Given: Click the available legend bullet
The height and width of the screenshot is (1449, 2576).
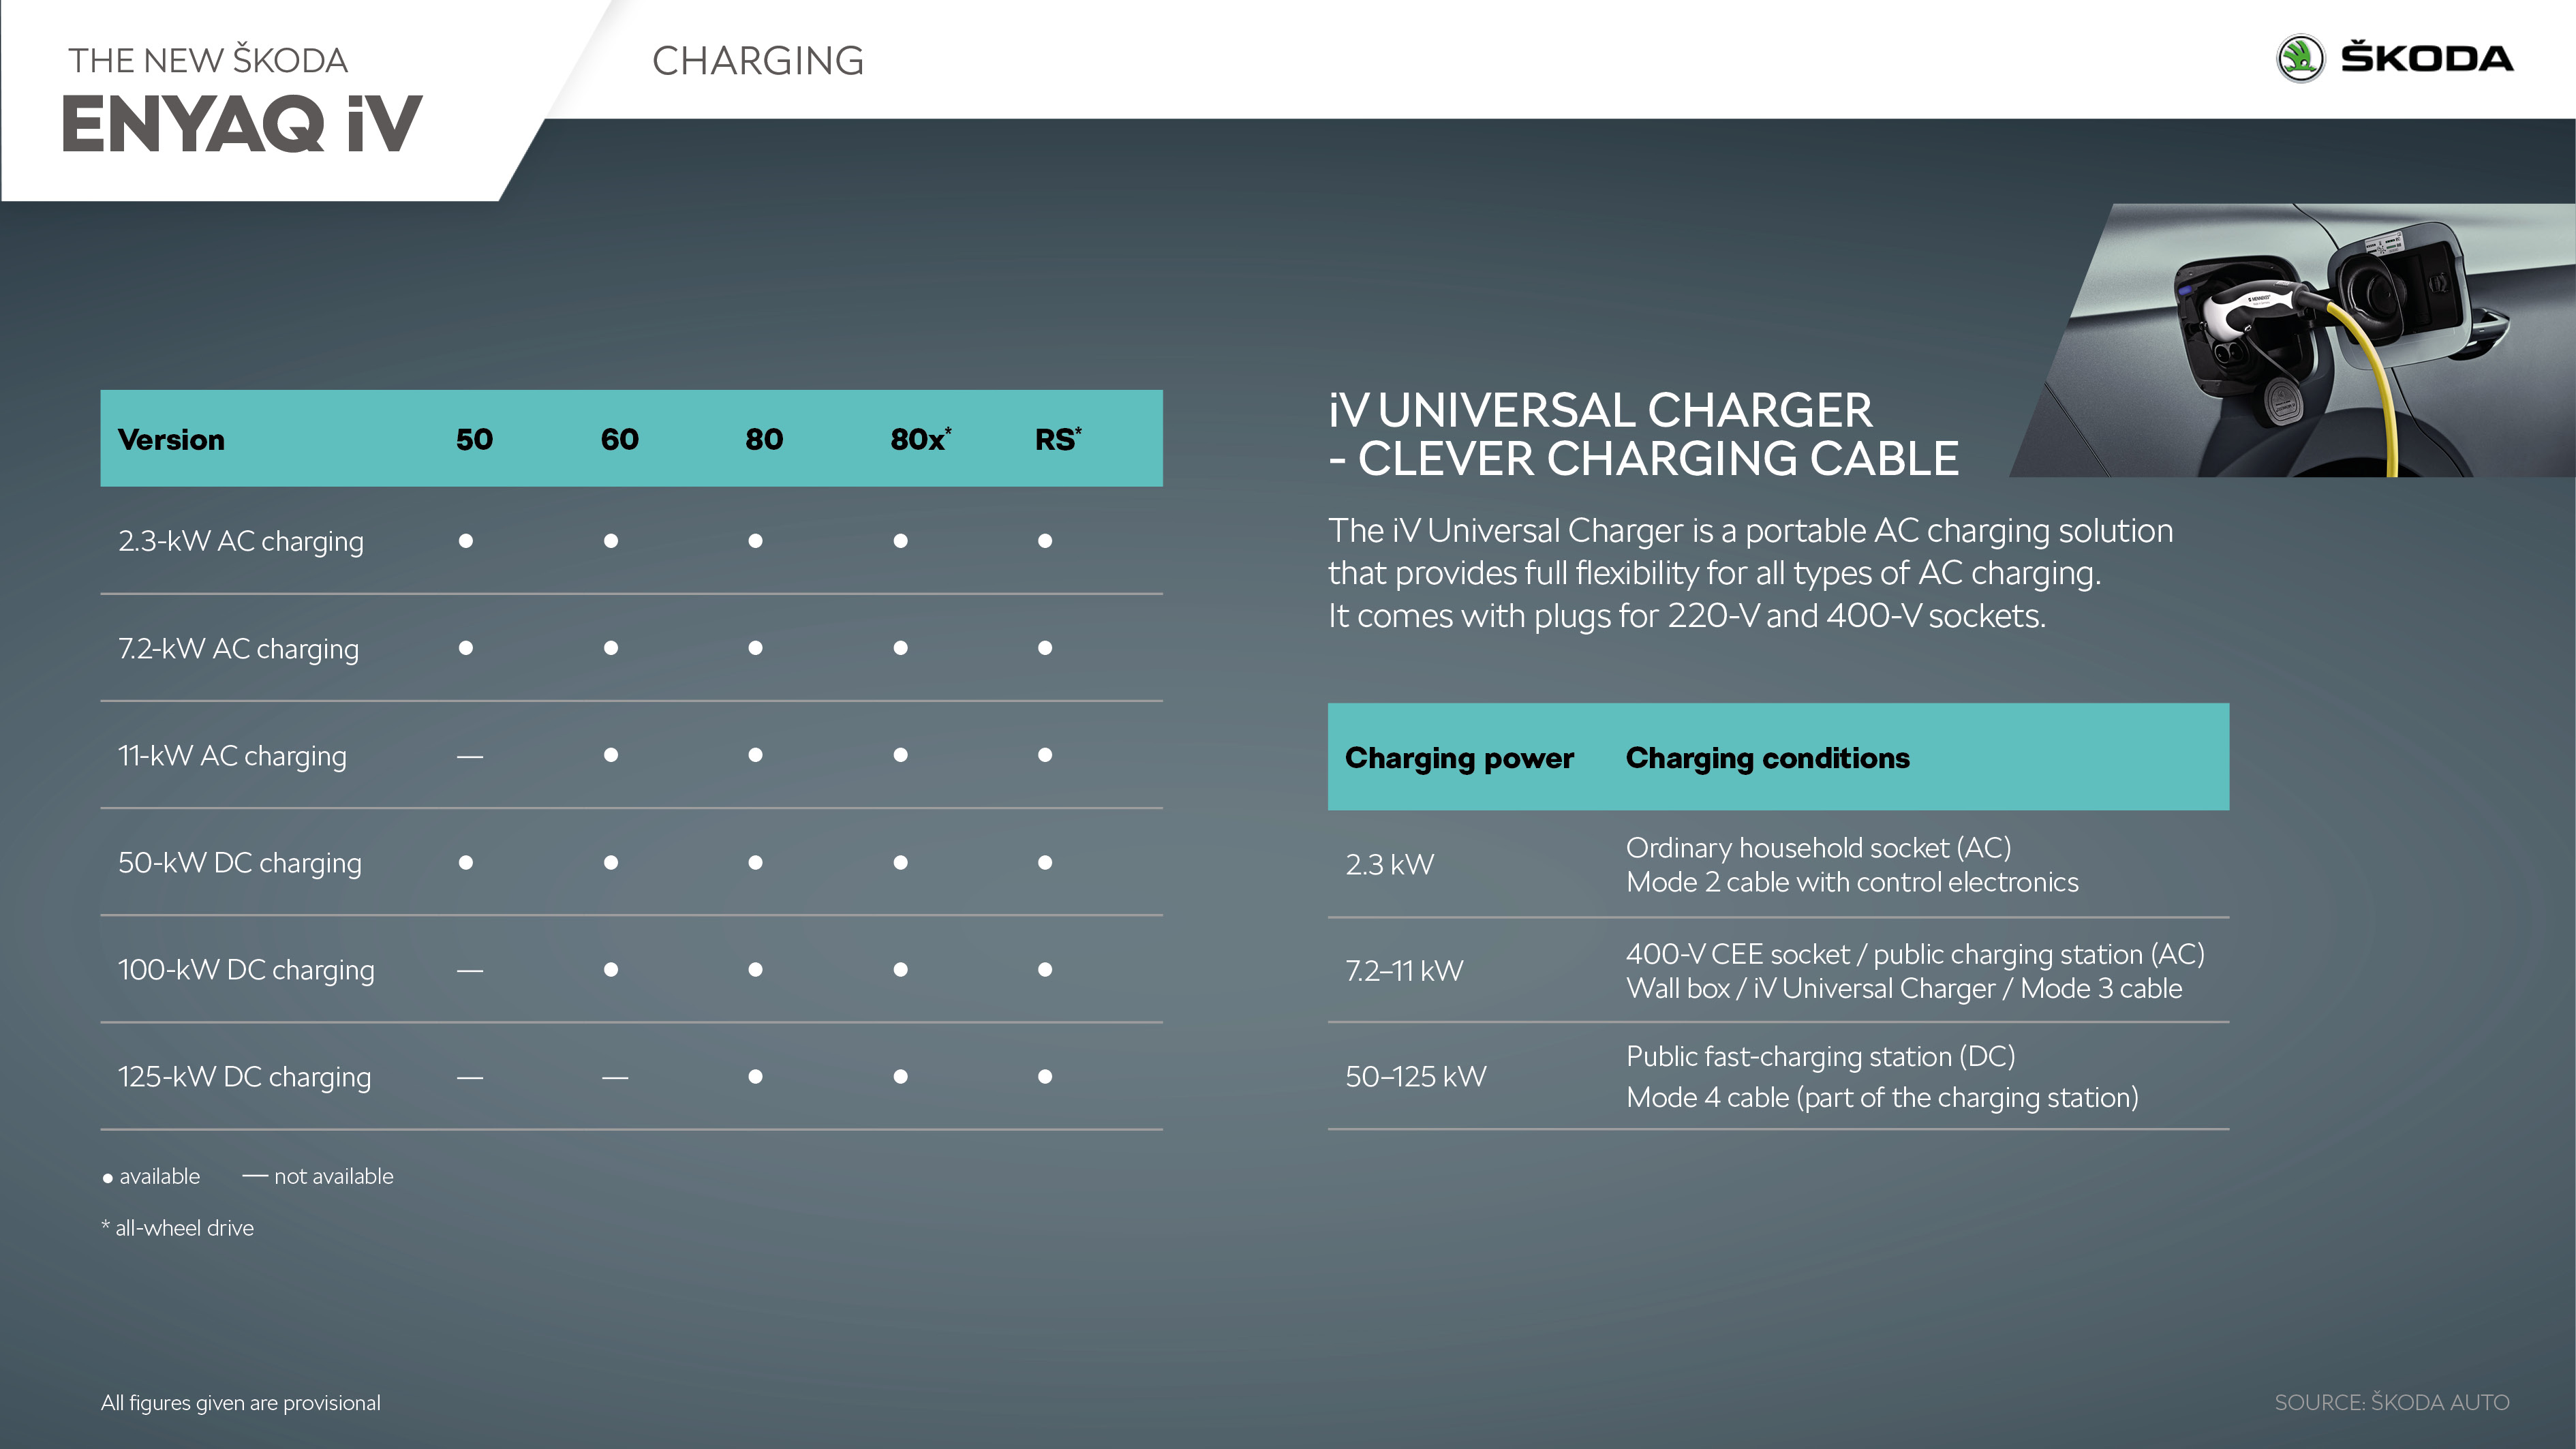Looking at the screenshot, I should coord(108,1179).
